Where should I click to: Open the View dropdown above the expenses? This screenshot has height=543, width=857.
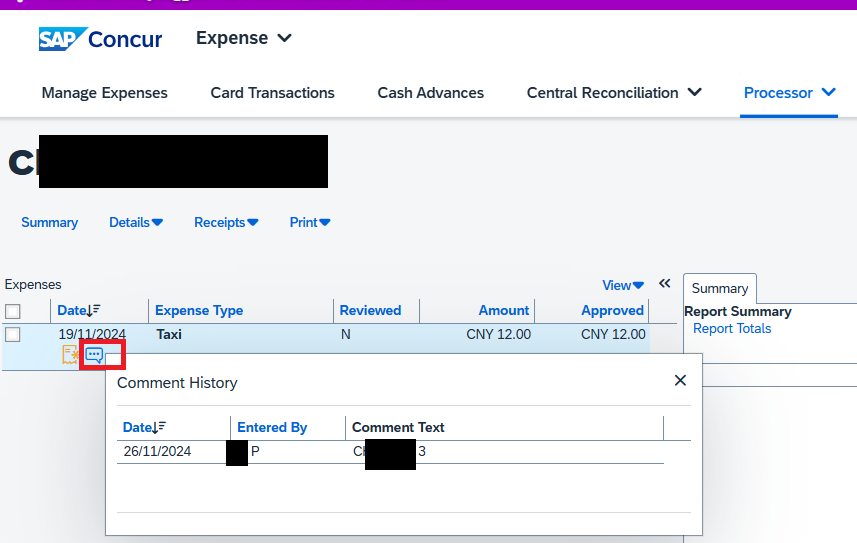tap(623, 285)
